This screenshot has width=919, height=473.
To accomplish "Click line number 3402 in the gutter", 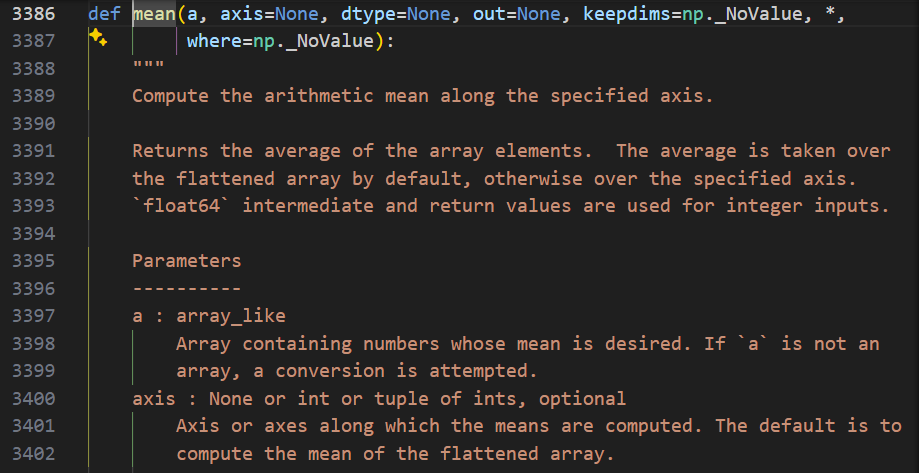I will click(35, 453).
